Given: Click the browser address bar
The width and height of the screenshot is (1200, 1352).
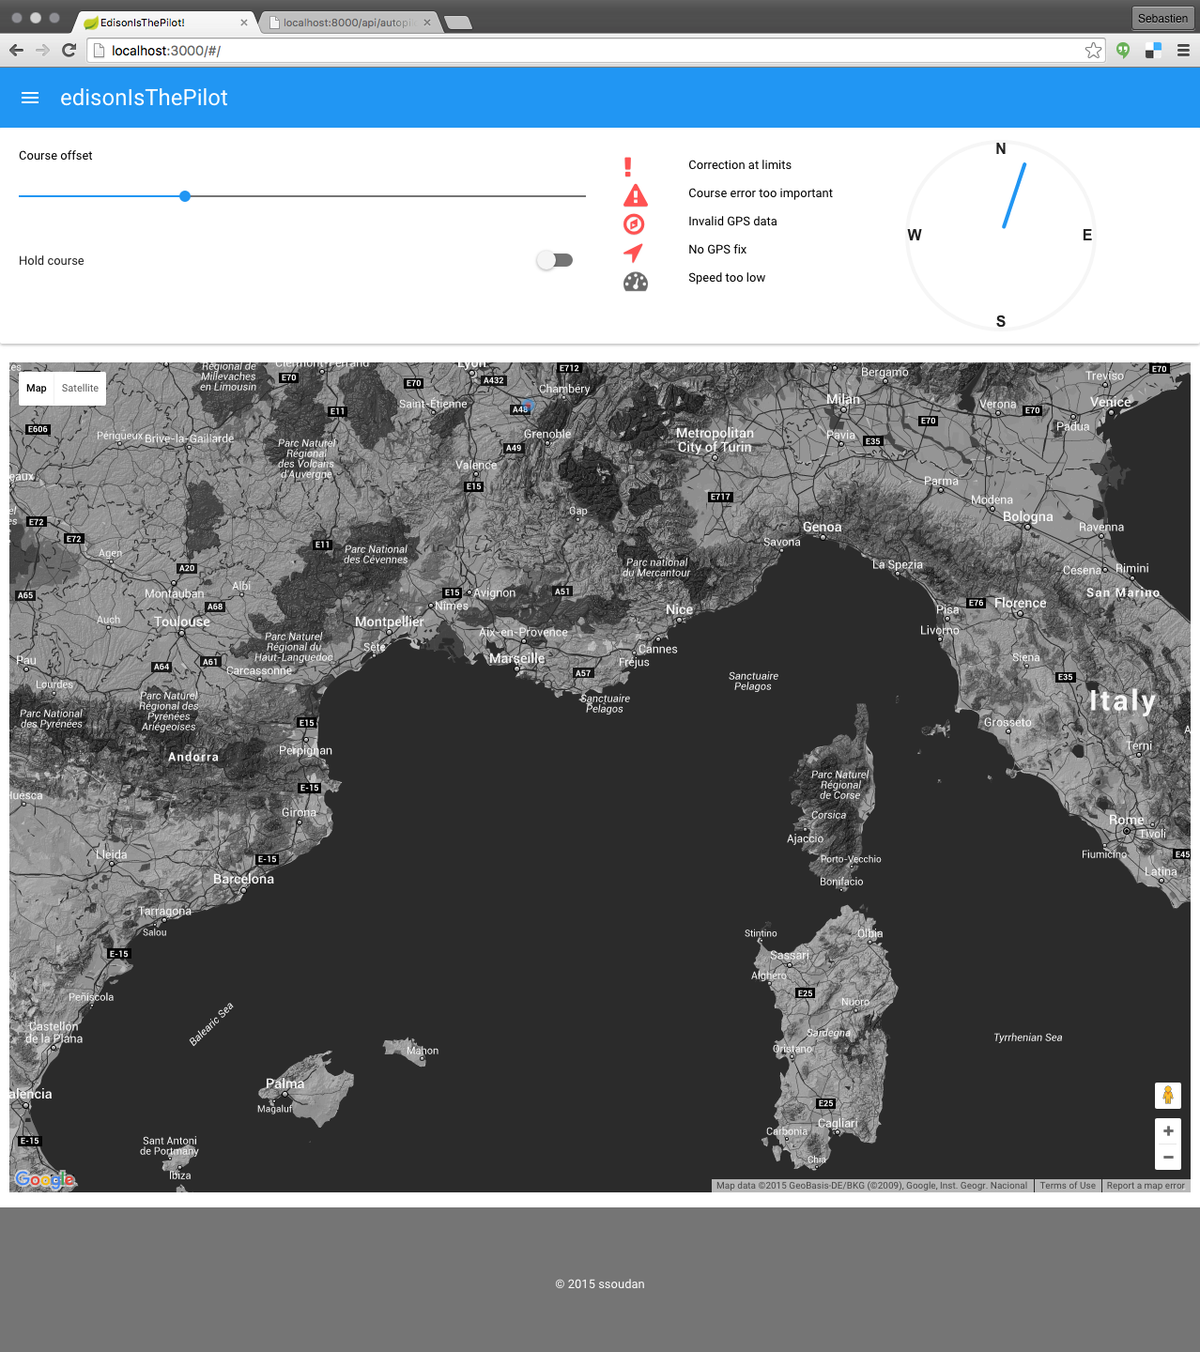Looking at the screenshot, I should (590, 51).
